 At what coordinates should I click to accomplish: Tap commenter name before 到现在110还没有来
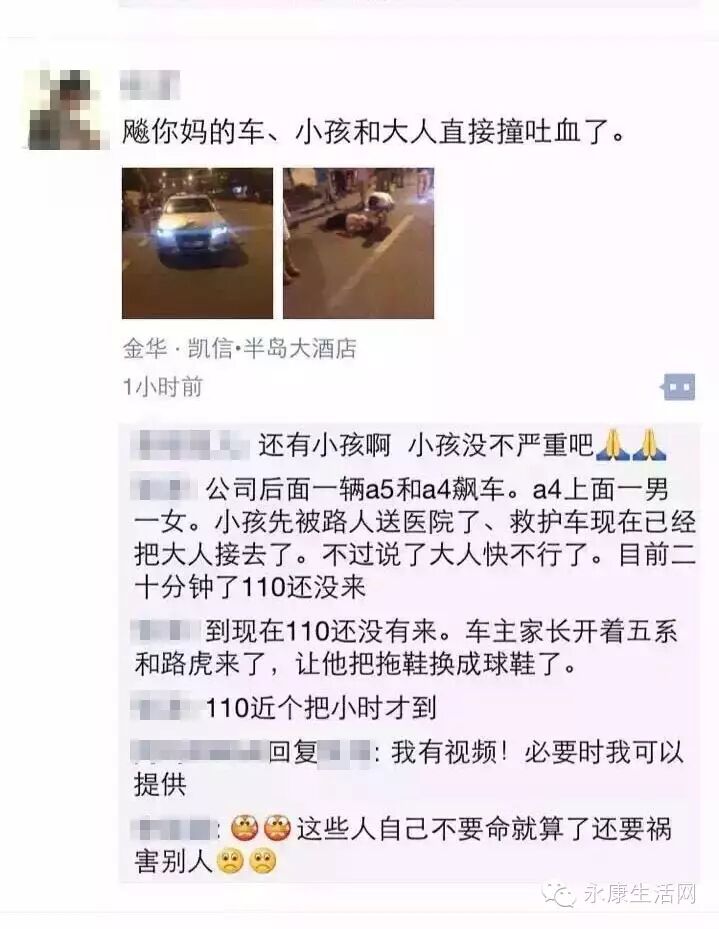tap(165, 630)
